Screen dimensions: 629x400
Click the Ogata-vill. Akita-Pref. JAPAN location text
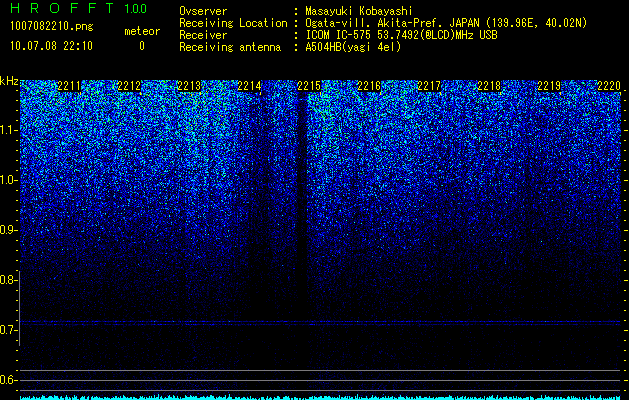pyautogui.click(x=446, y=23)
